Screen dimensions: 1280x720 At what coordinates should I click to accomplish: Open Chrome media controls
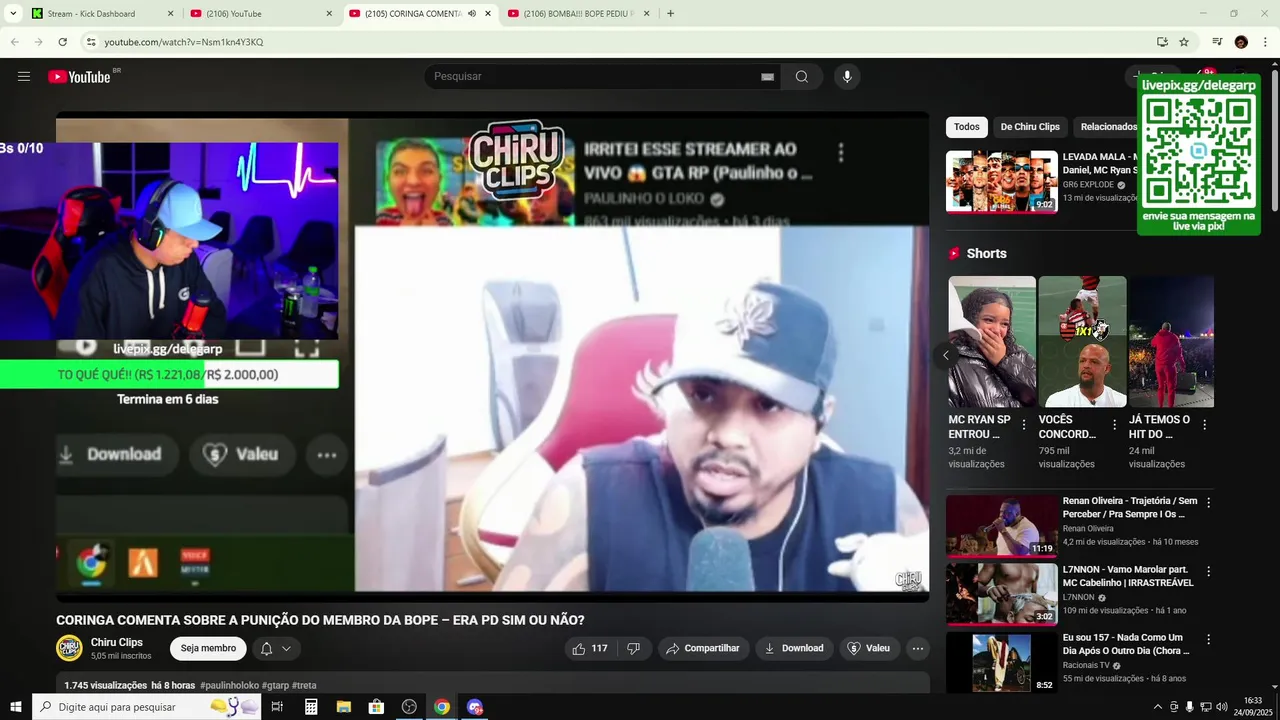pos(1217,42)
